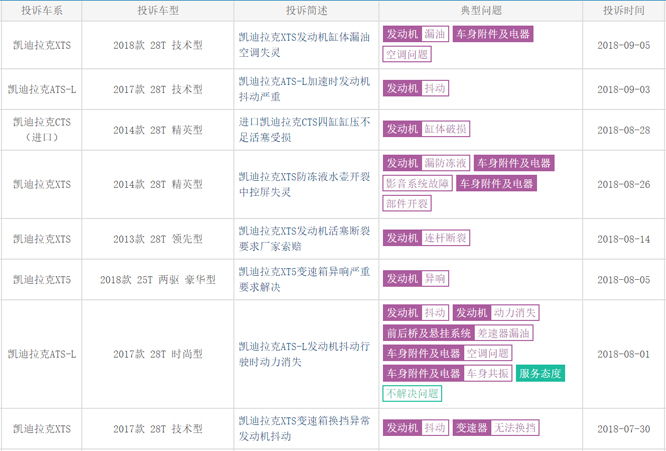Image resolution: width=666 pixels, height=451 pixels.
Task: Select the 漏油 tag in the 2018-09-05 row
Action: pyautogui.click(x=435, y=34)
